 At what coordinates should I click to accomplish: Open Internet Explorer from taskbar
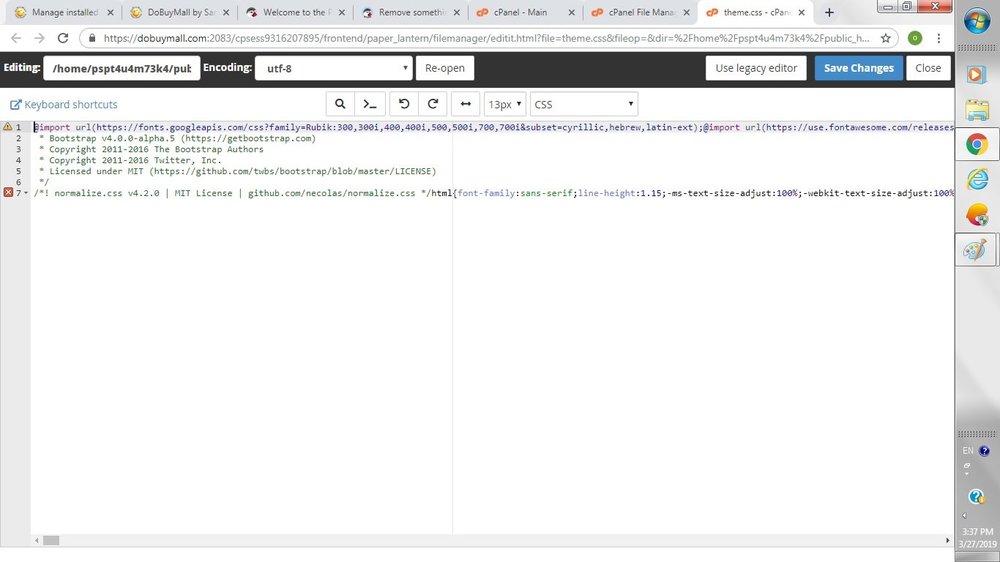tap(976, 179)
